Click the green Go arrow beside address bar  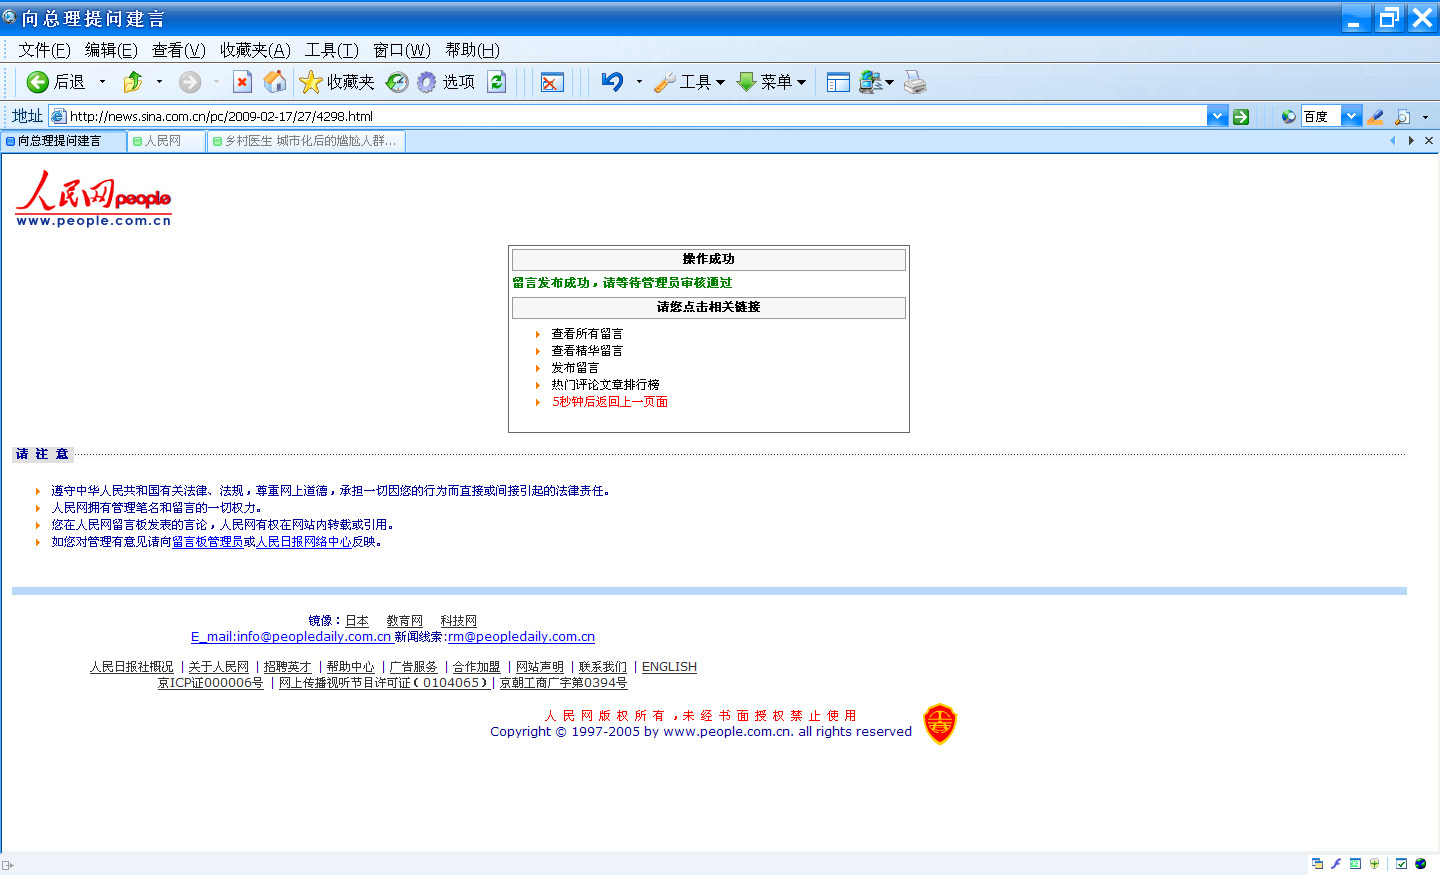point(1241,117)
